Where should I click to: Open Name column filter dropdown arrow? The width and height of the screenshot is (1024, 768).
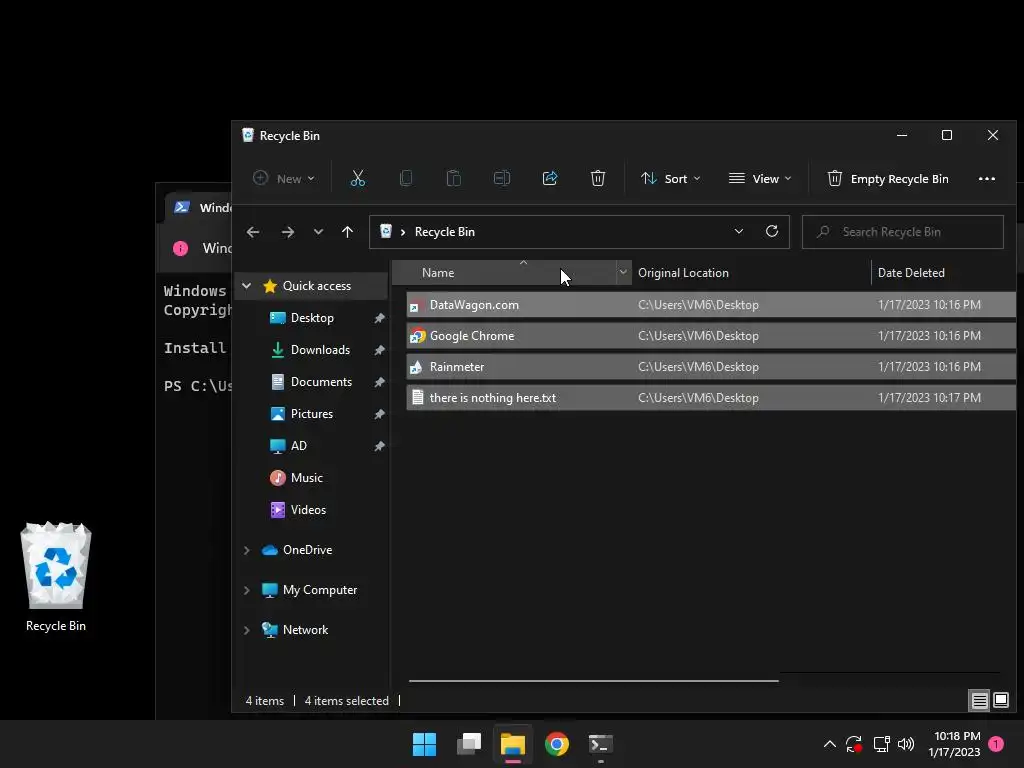pyautogui.click(x=623, y=272)
